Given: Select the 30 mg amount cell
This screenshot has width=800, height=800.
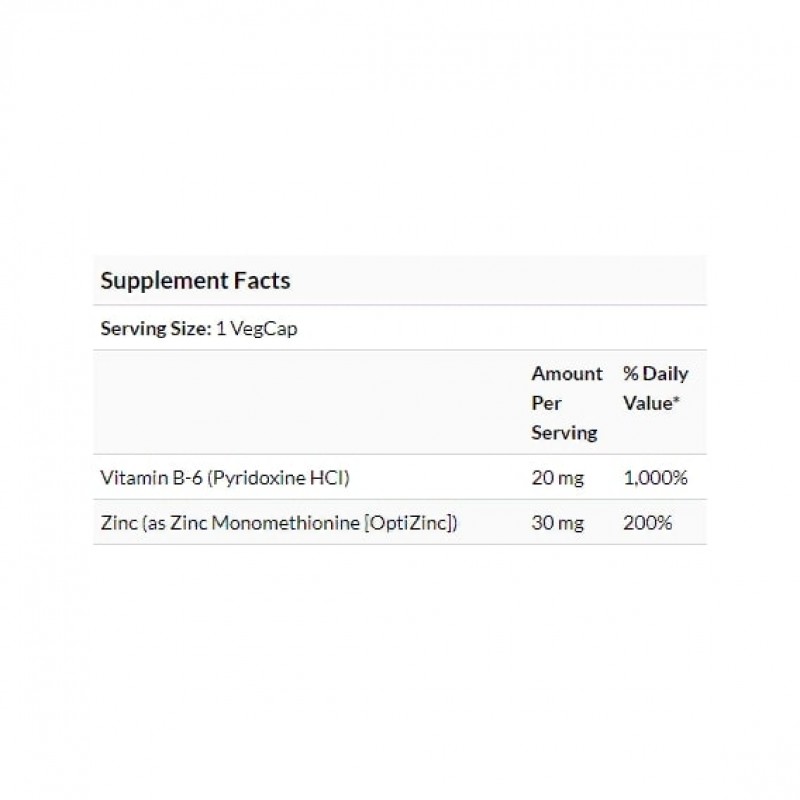Looking at the screenshot, I should (x=554, y=522).
